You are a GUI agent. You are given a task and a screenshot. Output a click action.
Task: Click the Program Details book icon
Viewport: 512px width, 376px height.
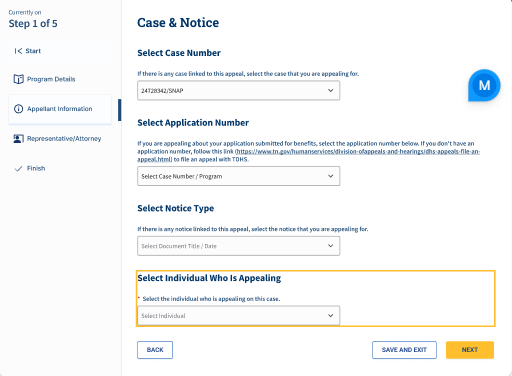tap(18, 79)
